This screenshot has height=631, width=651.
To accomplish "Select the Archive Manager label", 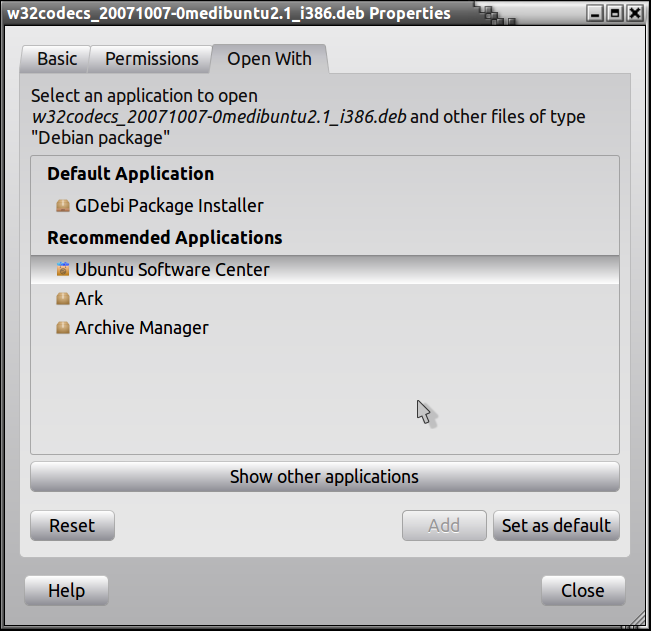I will coord(142,328).
